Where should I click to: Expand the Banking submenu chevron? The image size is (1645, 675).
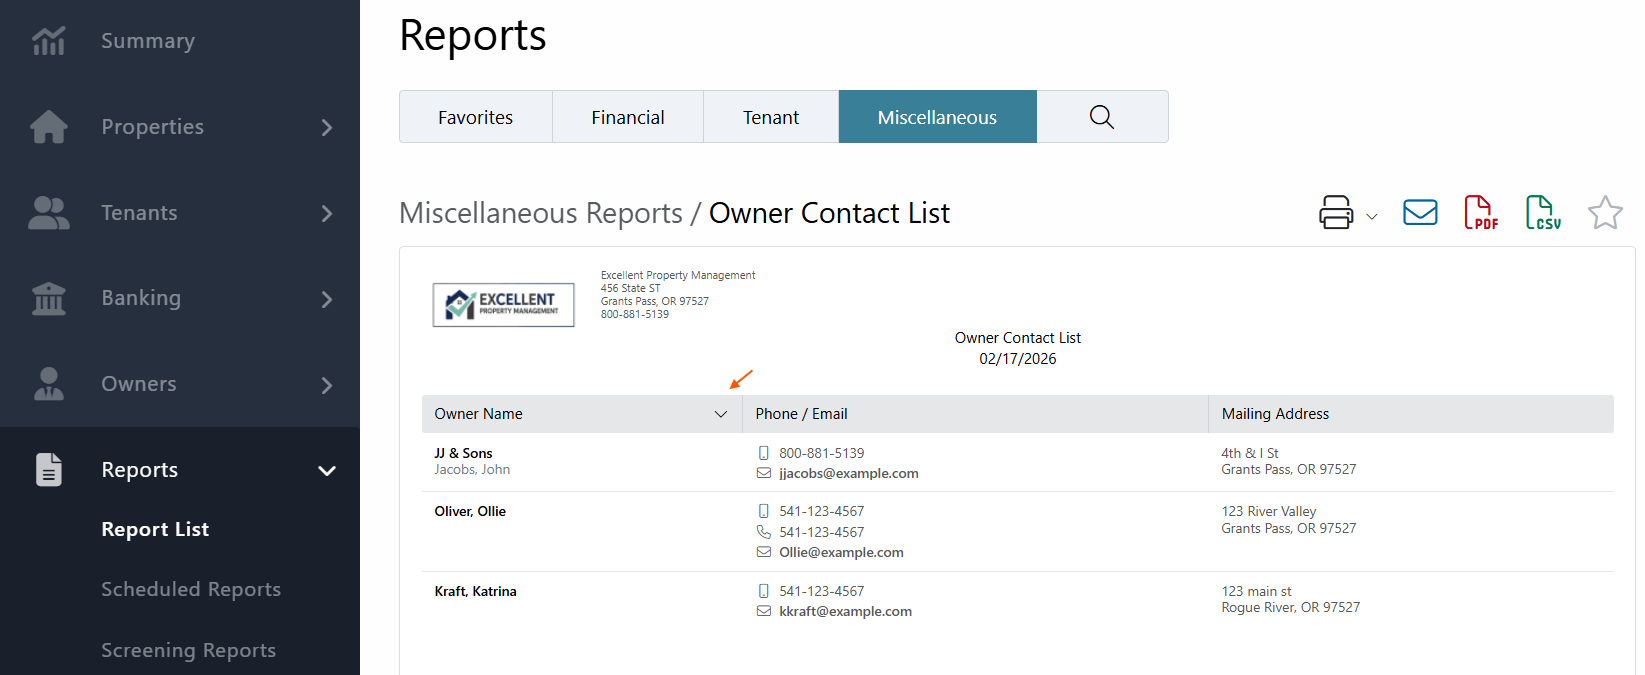coord(327,299)
